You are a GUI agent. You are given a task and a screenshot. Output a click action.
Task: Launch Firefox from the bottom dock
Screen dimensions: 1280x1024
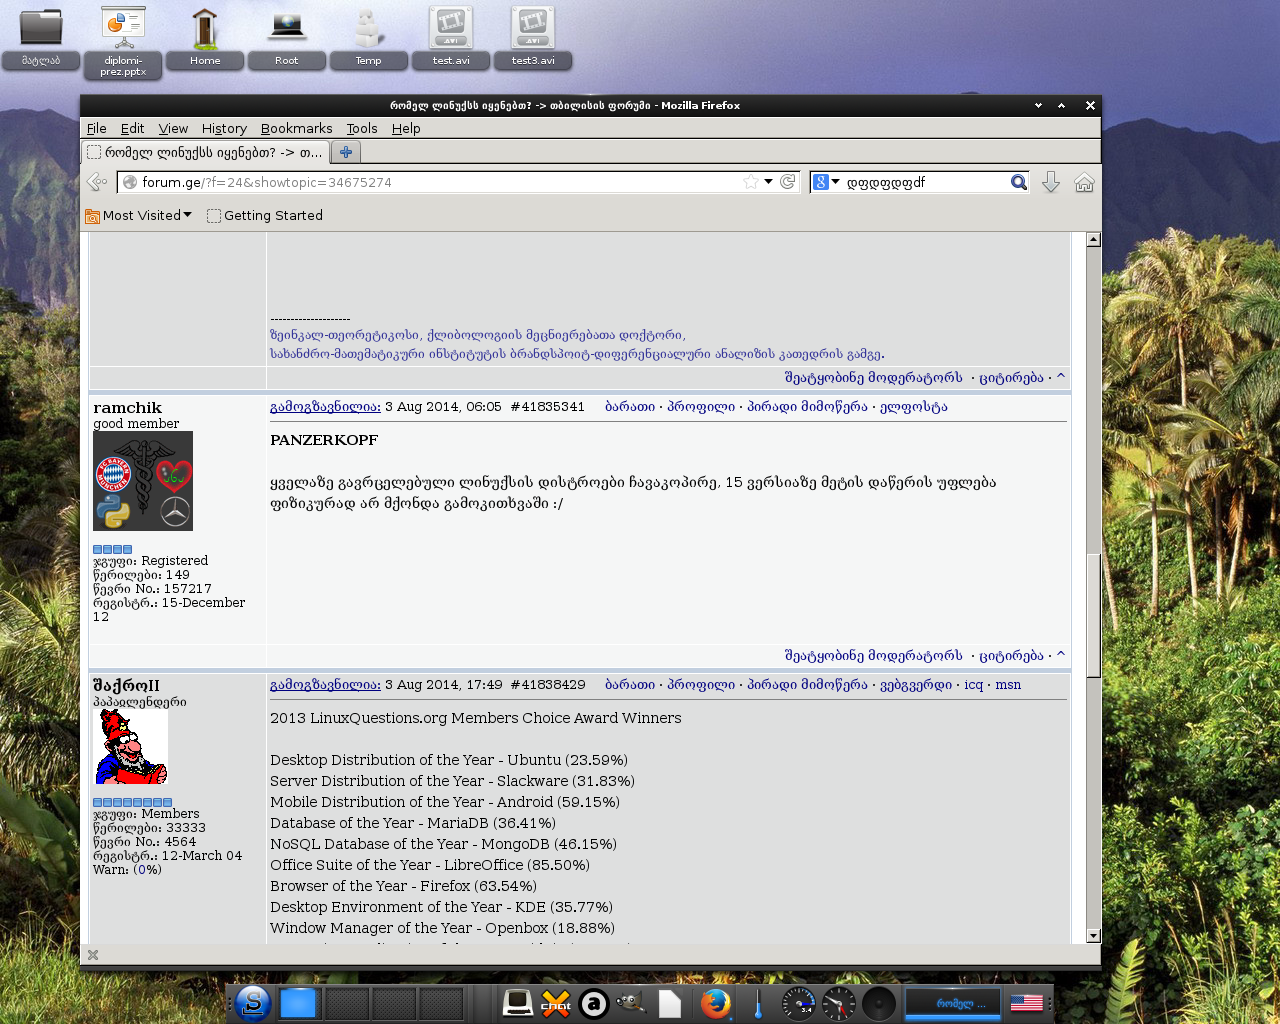tap(715, 1003)
